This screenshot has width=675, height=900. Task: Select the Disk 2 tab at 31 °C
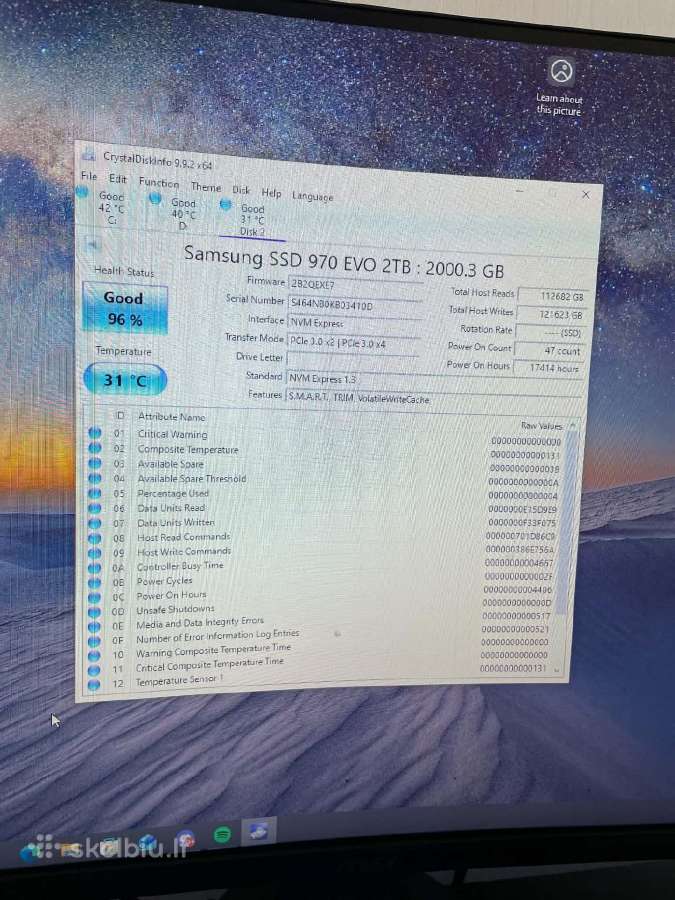point(248,219)
